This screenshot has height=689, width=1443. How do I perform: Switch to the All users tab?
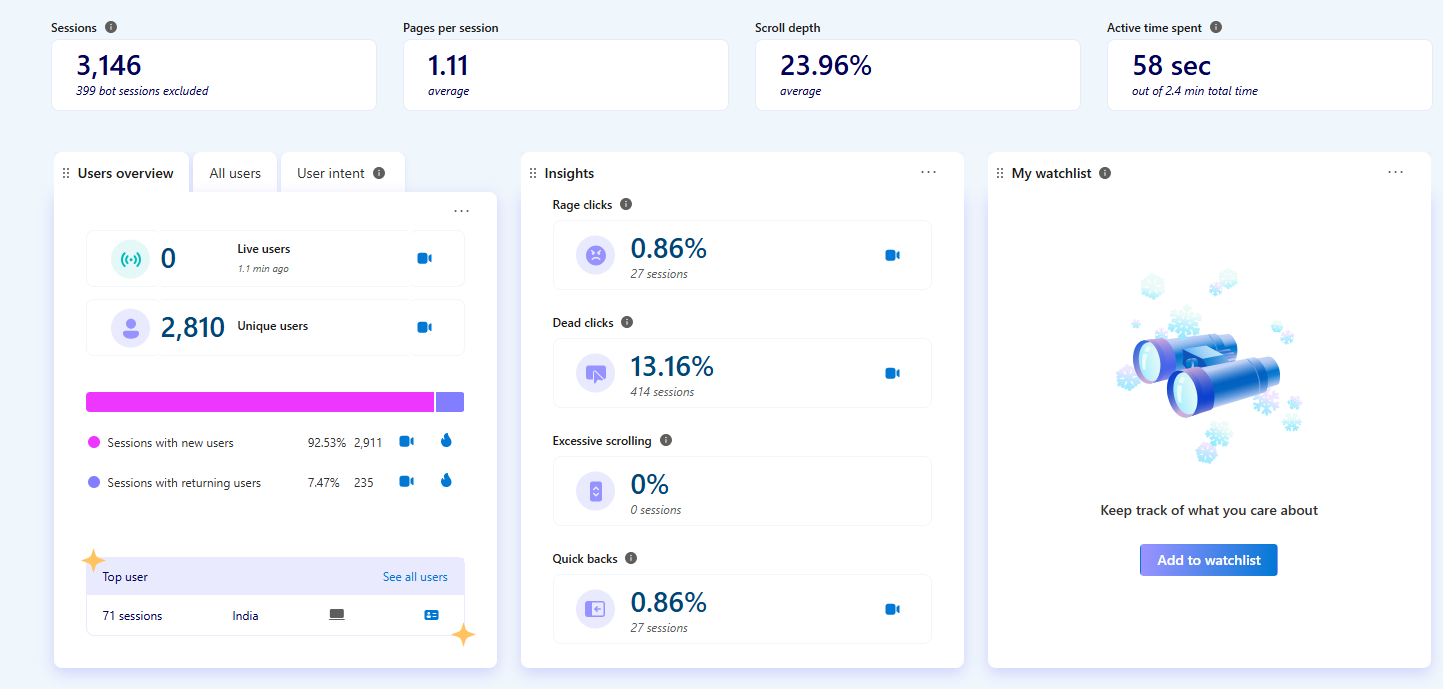click(x=235, y=173)
